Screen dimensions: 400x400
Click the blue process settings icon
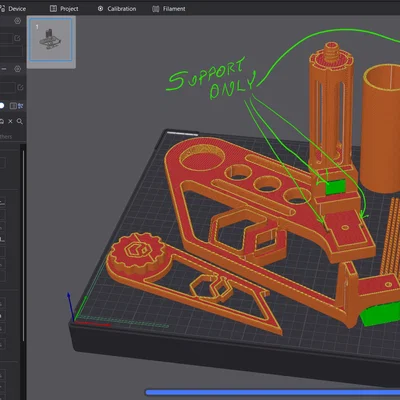click(21, 106)
